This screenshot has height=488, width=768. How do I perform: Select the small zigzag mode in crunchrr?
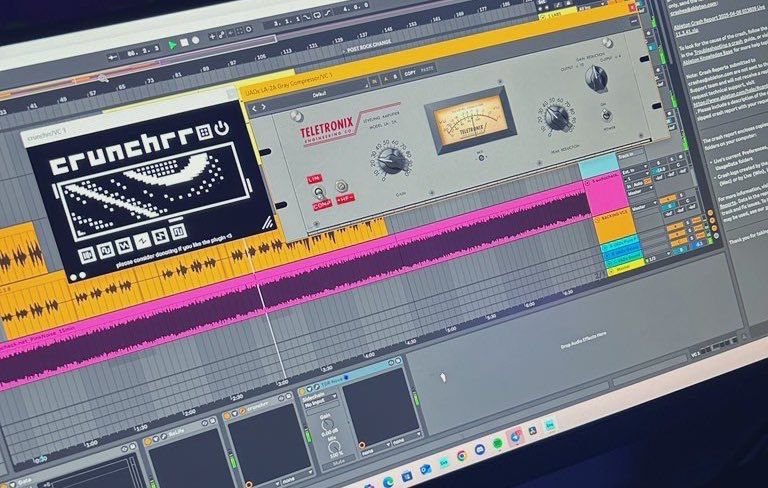click(x=142, y=241)
